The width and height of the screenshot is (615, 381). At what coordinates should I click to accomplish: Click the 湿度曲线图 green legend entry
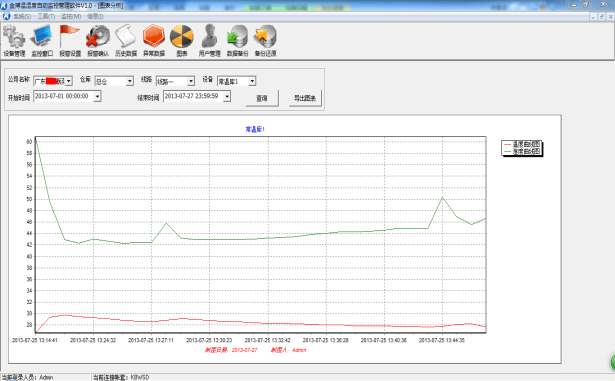[522, 151]
